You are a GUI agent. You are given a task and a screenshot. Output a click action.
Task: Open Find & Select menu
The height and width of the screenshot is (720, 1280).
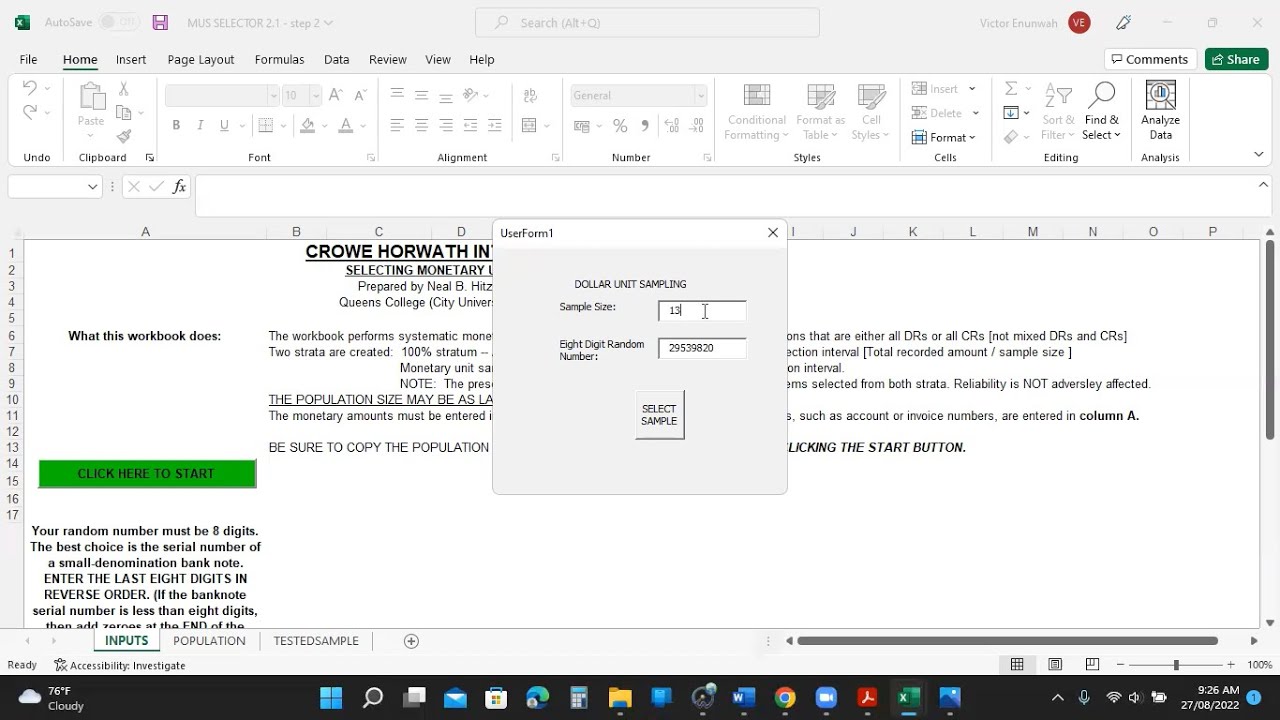(1101, 112)
